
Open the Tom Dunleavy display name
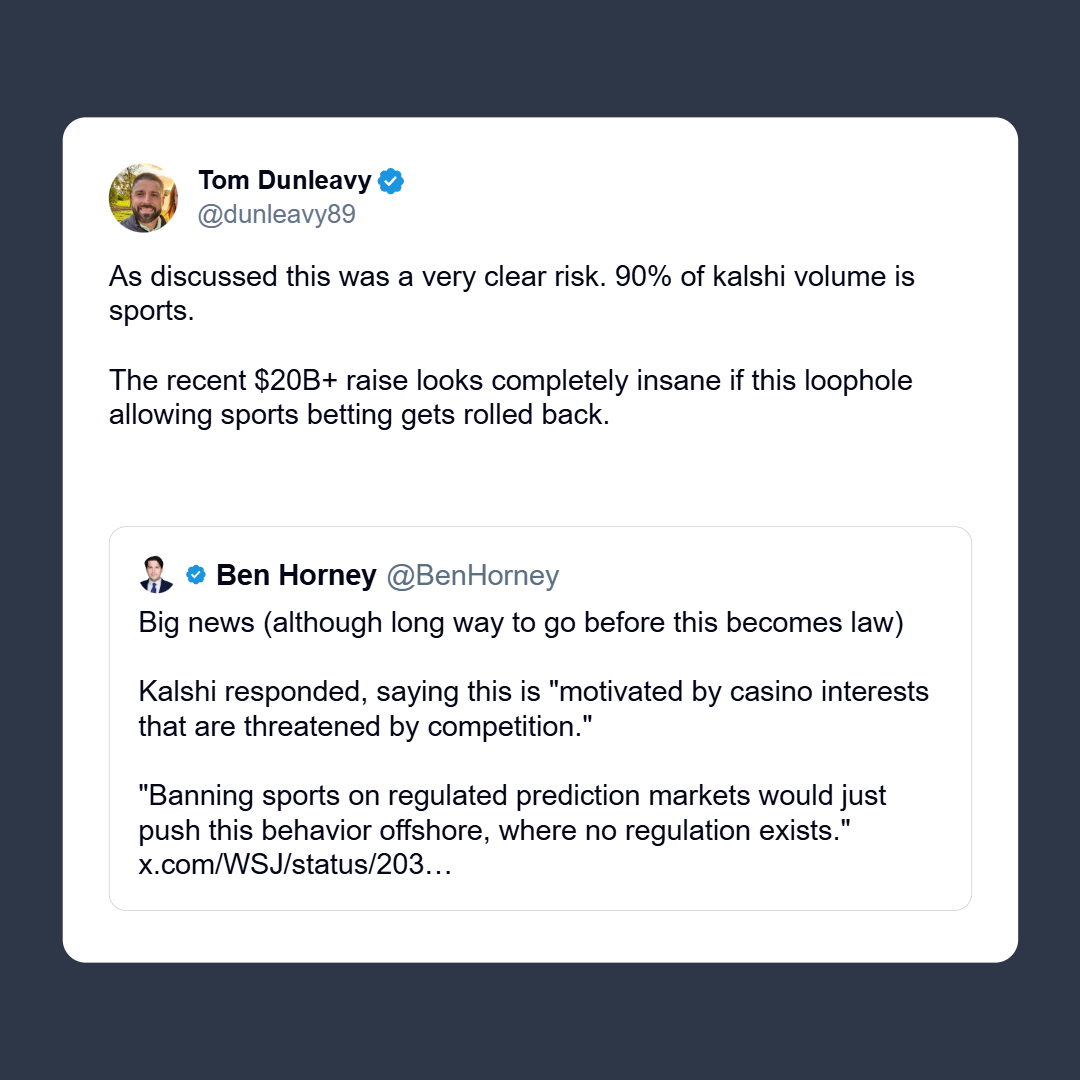coord(285,181)
